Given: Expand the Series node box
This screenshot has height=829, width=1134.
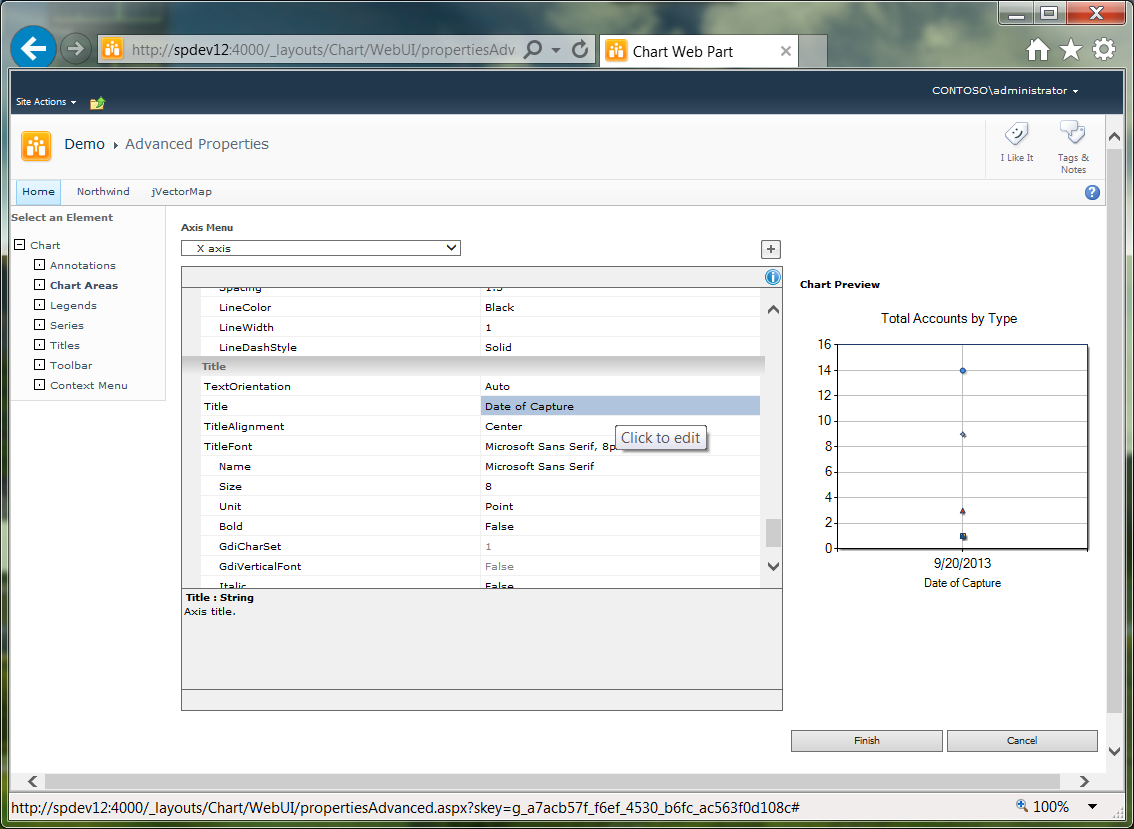Looking at the screenshot, I should (x=40, y=326).
